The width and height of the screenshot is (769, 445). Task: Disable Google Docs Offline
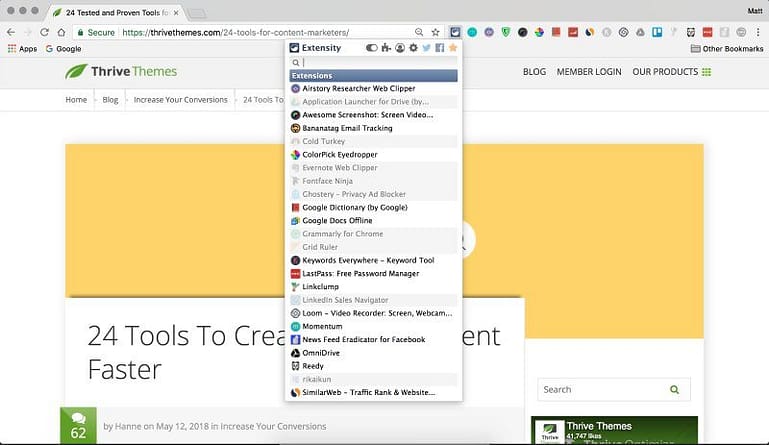[x=373, y=221]
